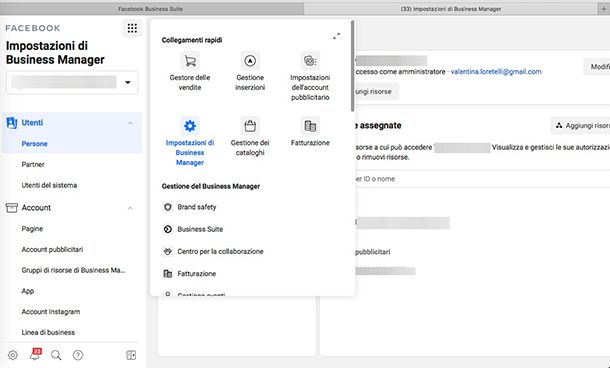Open the help question mark icon
Screen dimensions: 610x368
(x=78, y=355)
